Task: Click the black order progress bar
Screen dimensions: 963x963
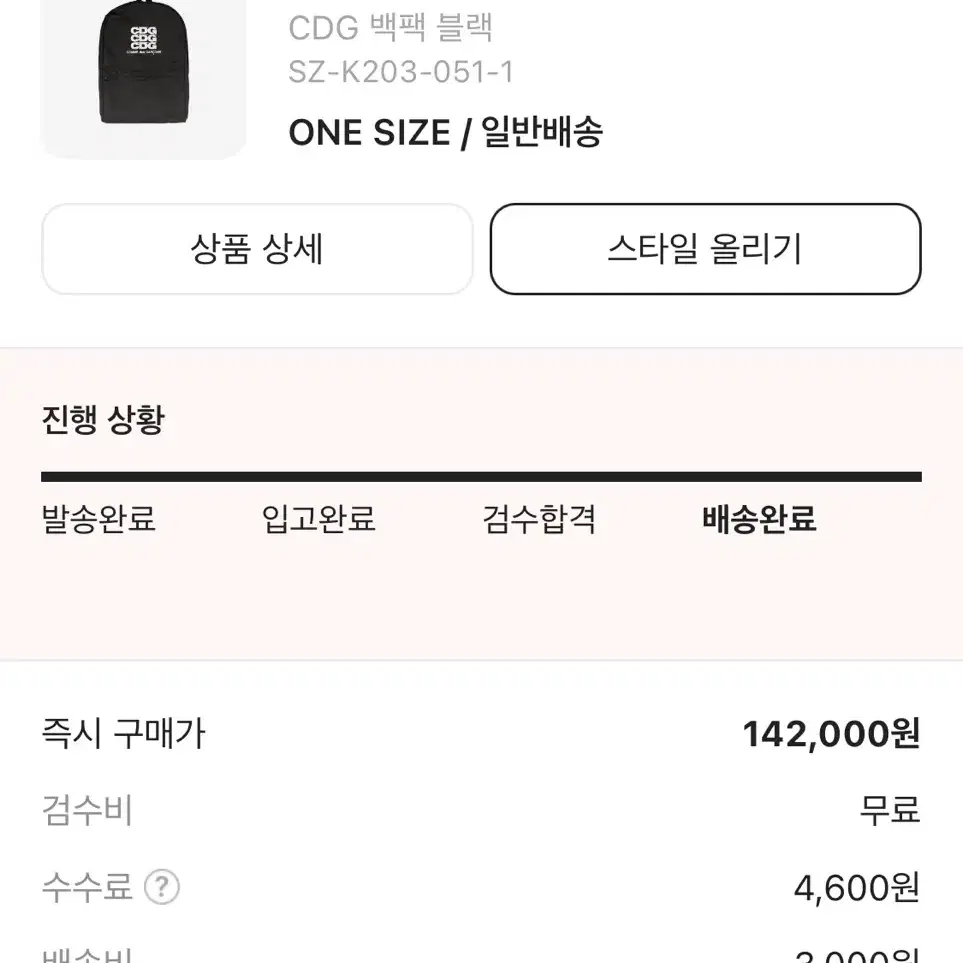Action: click(482, 477)
